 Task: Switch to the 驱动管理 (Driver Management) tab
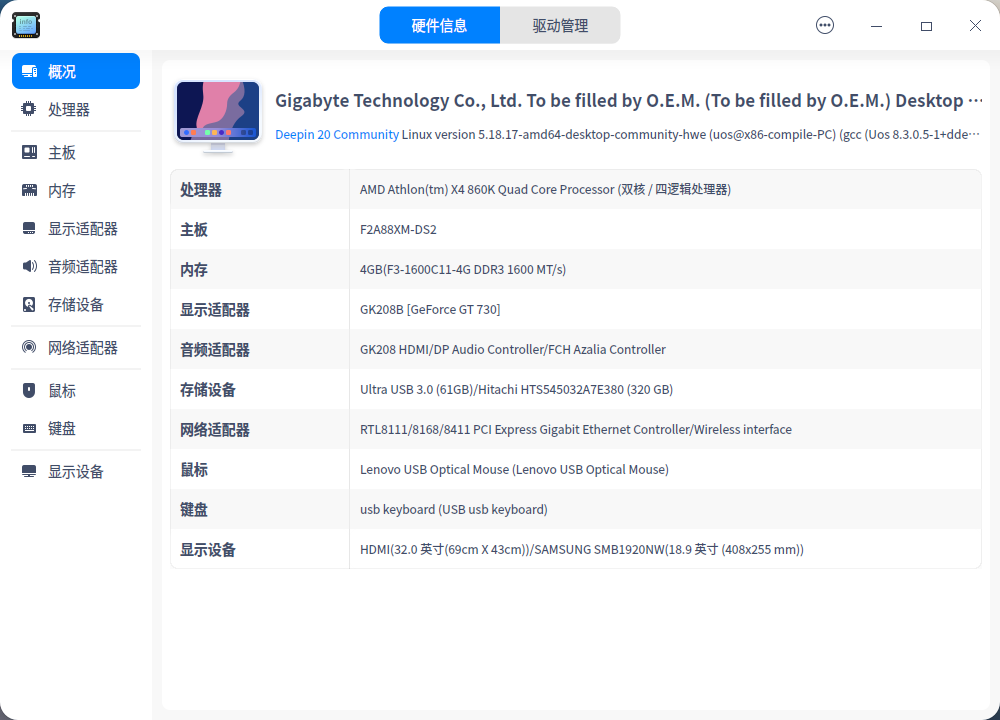560,25
